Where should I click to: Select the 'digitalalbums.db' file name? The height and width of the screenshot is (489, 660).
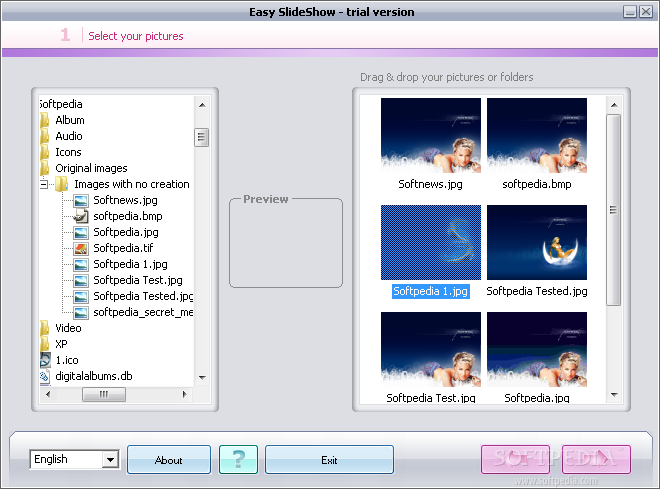(x=94, y=376)
